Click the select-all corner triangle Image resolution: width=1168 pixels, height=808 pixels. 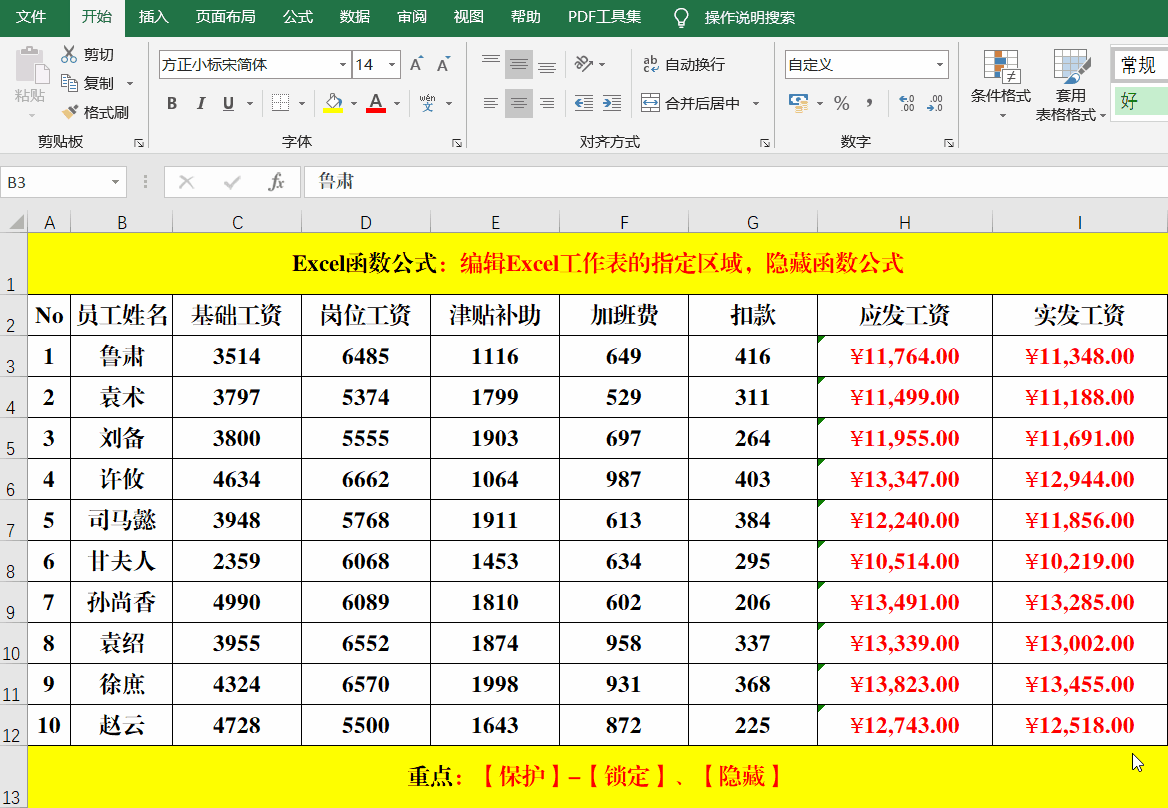(15, 222)
